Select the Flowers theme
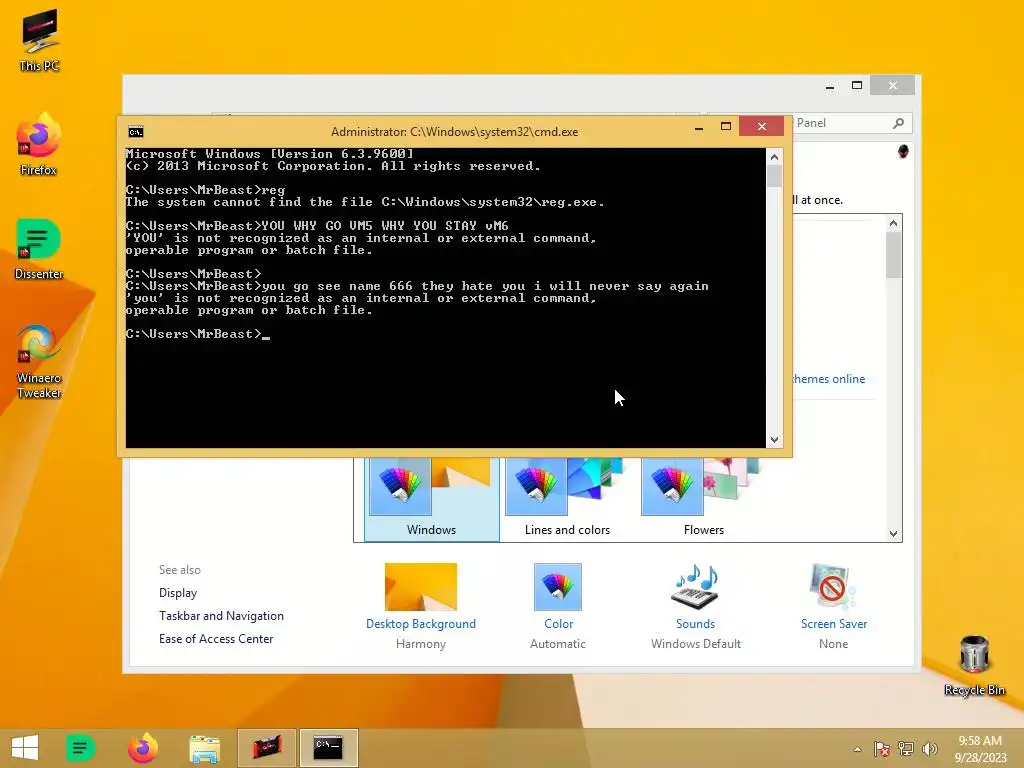 (x=703, y=499)
